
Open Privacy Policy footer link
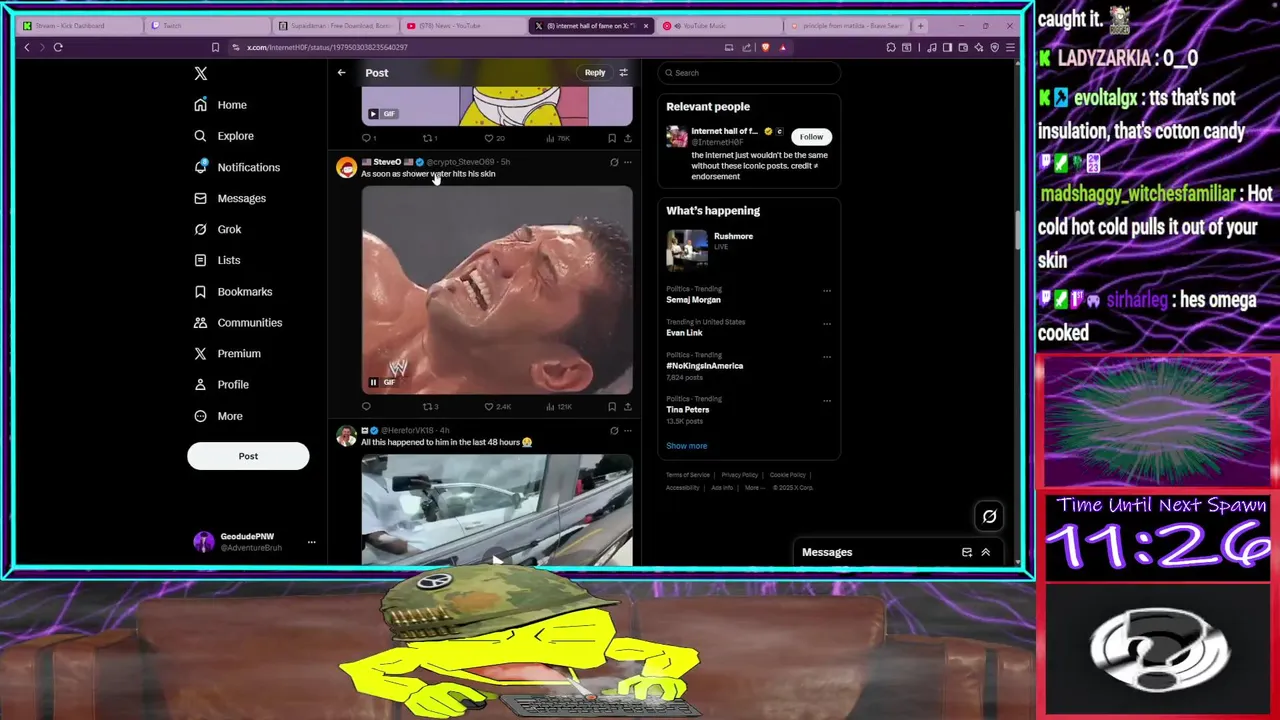pos(740,475)
